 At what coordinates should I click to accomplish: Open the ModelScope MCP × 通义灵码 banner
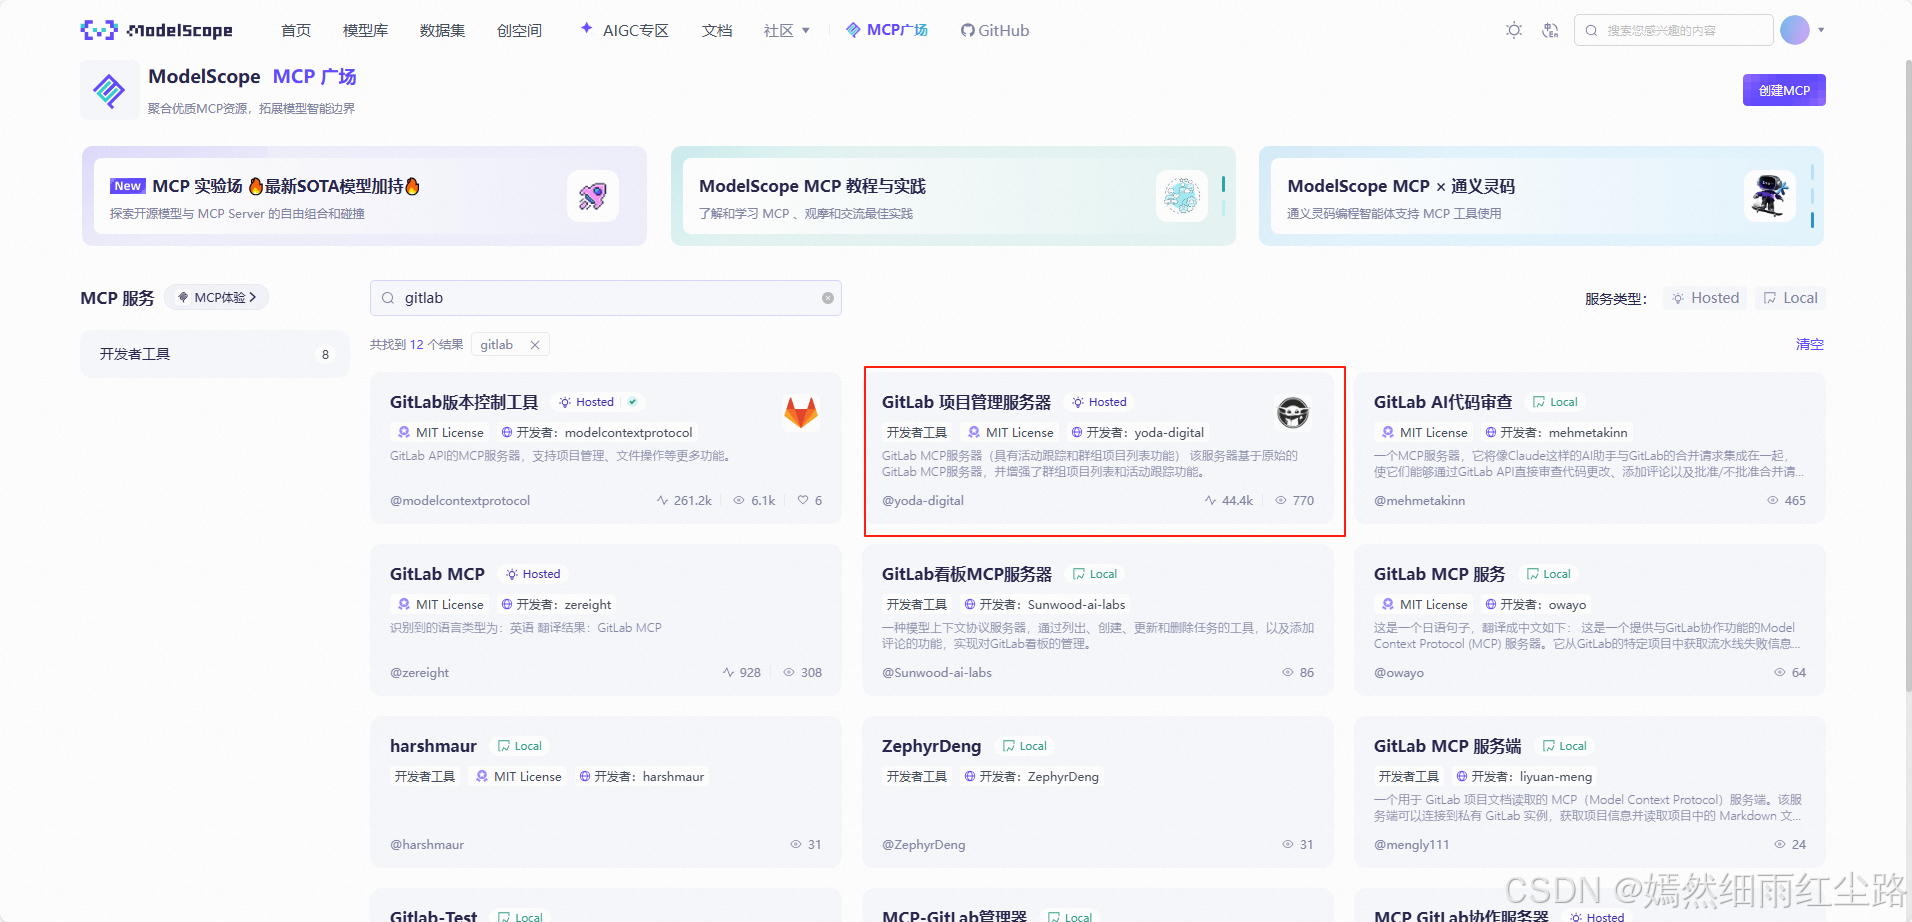coord(1541,196)
